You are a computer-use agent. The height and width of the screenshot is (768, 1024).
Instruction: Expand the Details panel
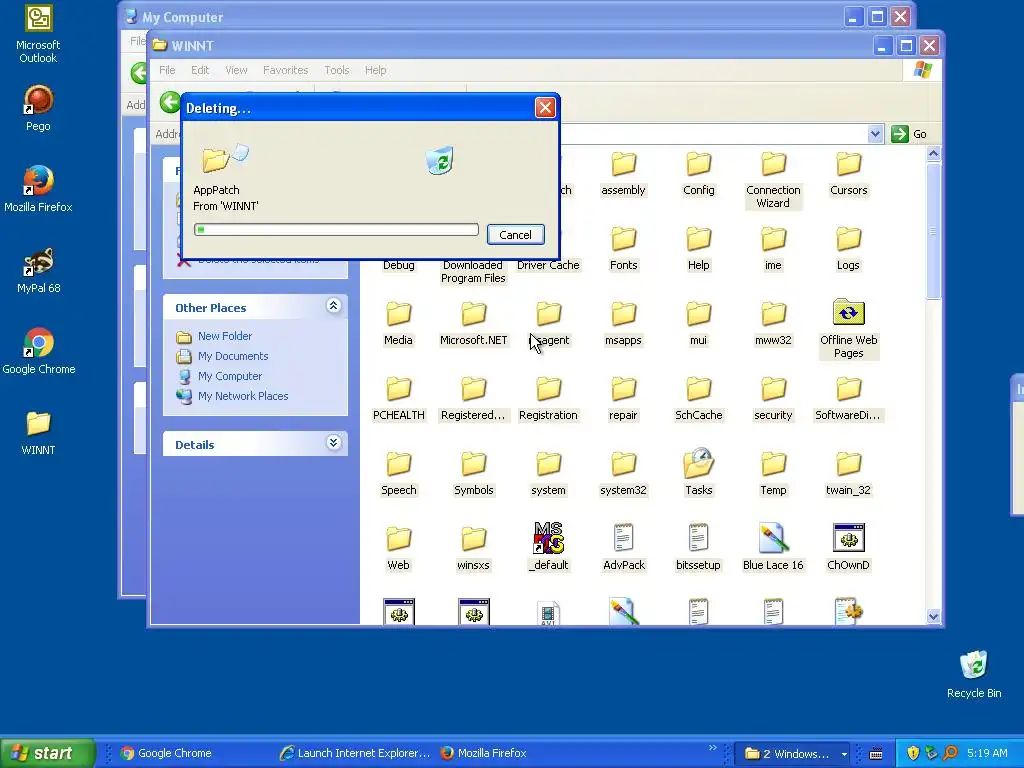pyautogui.click(x=333, y=443)
